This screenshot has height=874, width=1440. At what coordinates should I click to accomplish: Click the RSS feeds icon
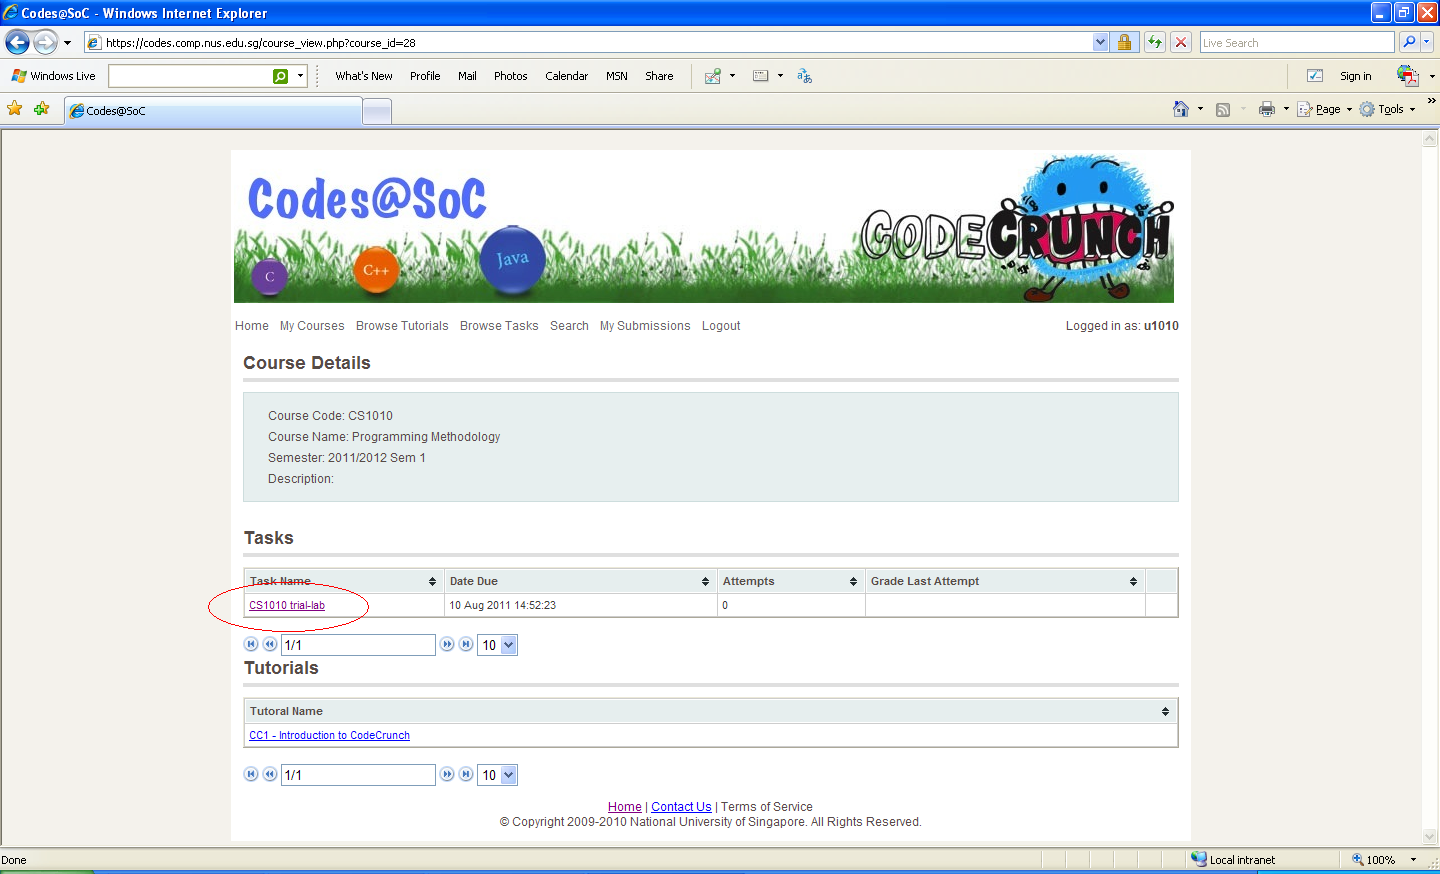(1223, 110)
